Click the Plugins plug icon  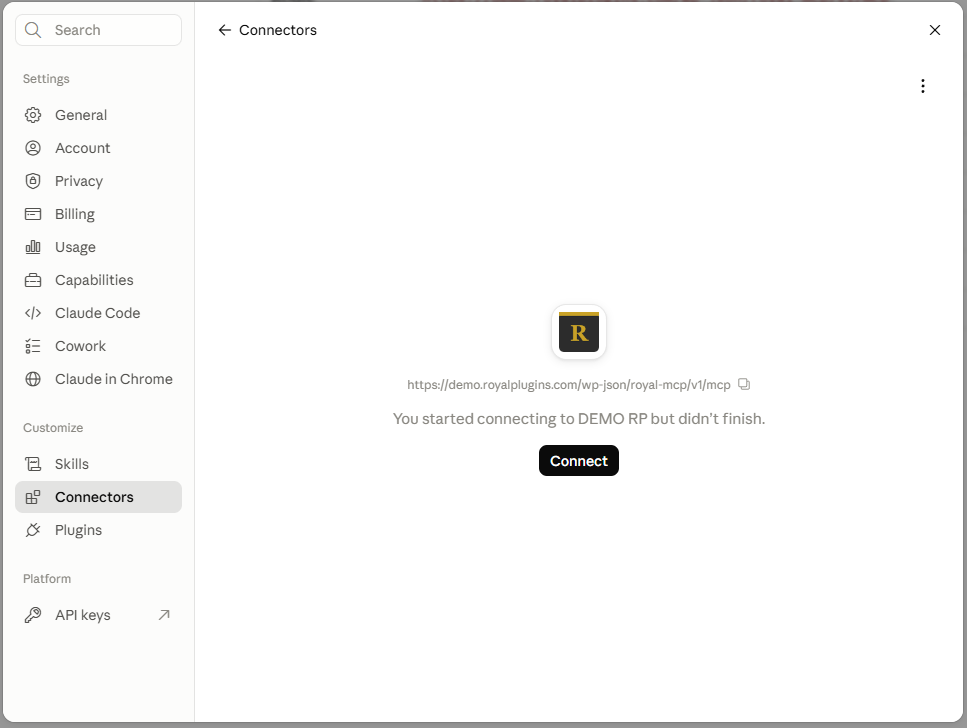[x=33, y=530]
